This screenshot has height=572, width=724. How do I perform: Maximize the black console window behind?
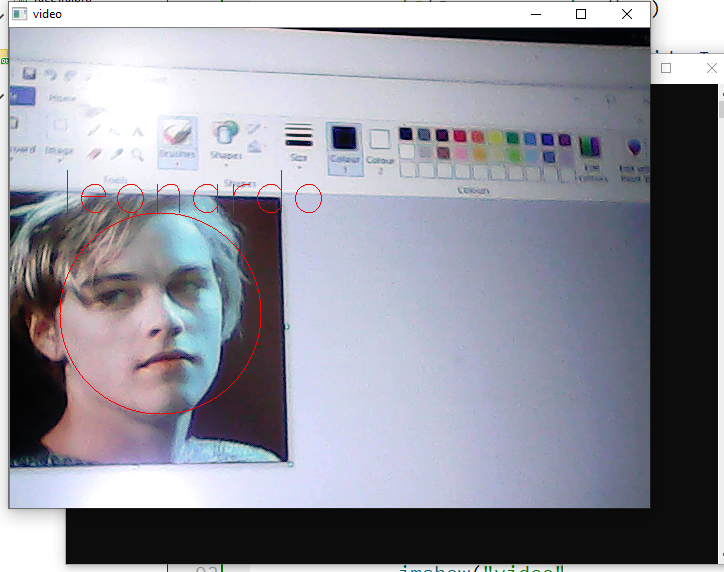666,68
